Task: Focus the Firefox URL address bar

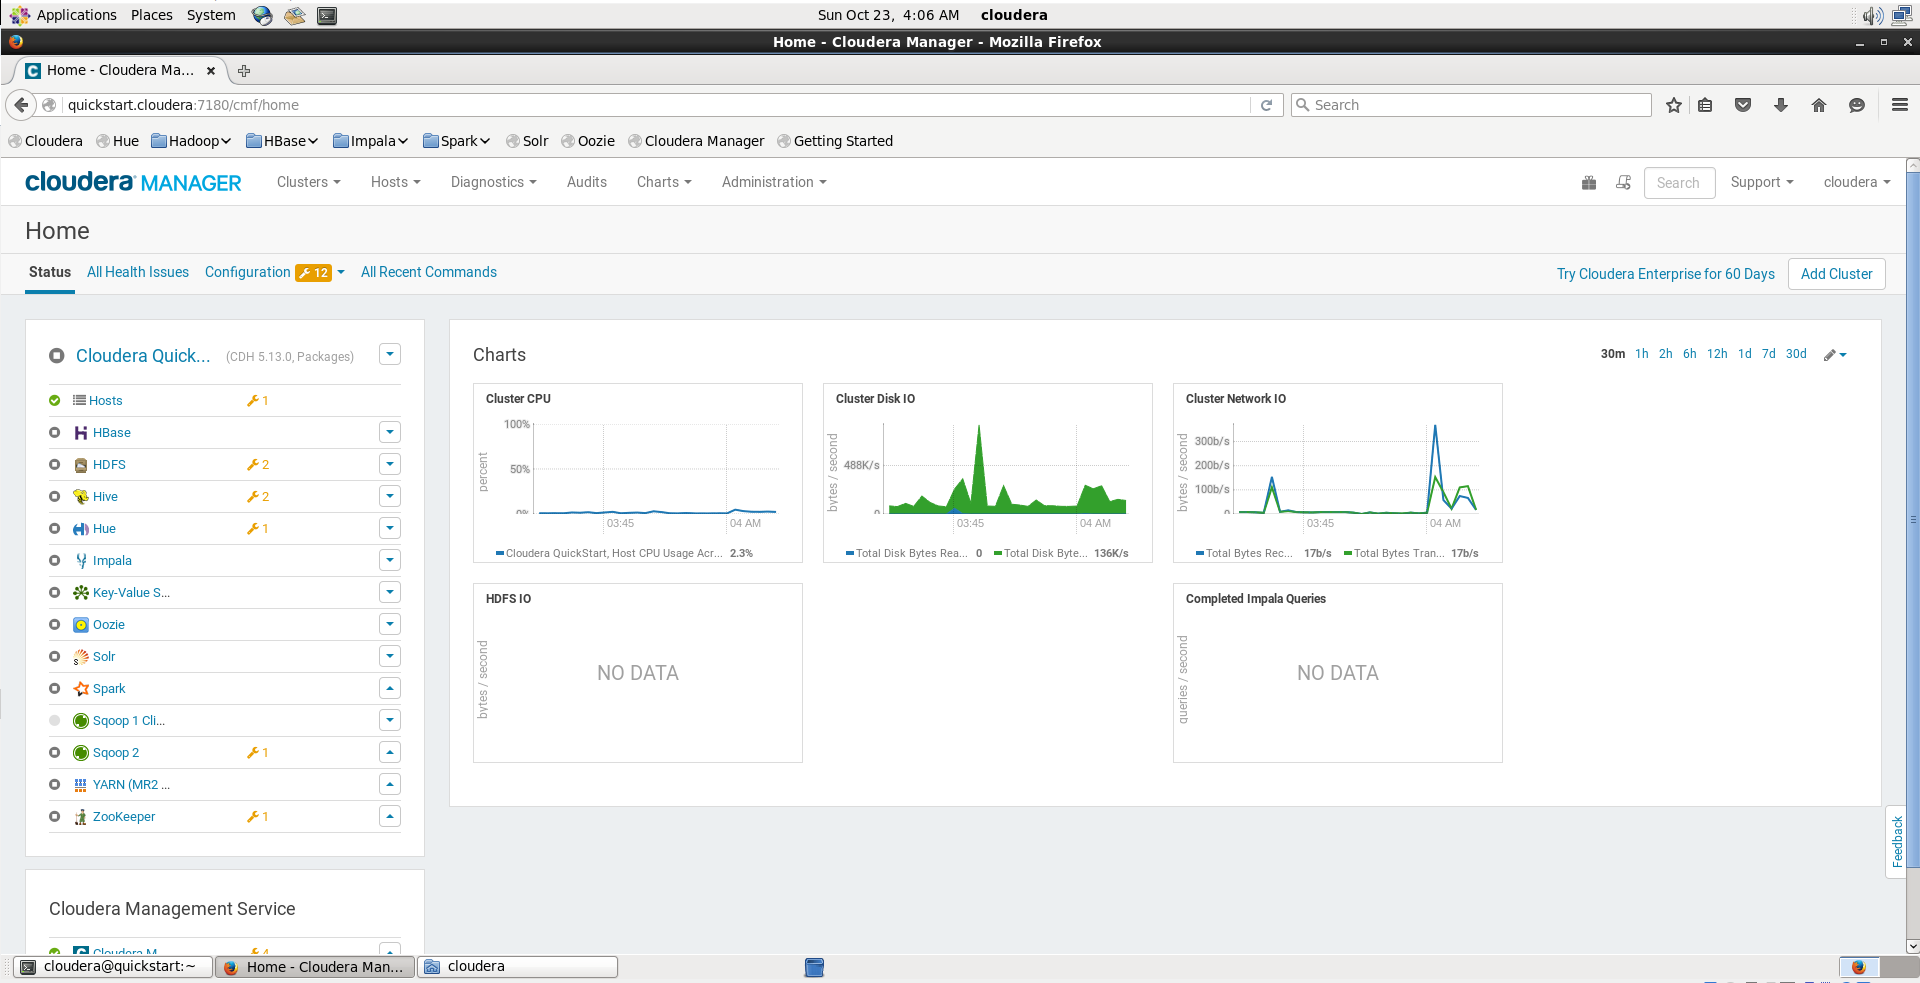Action: 655,105
